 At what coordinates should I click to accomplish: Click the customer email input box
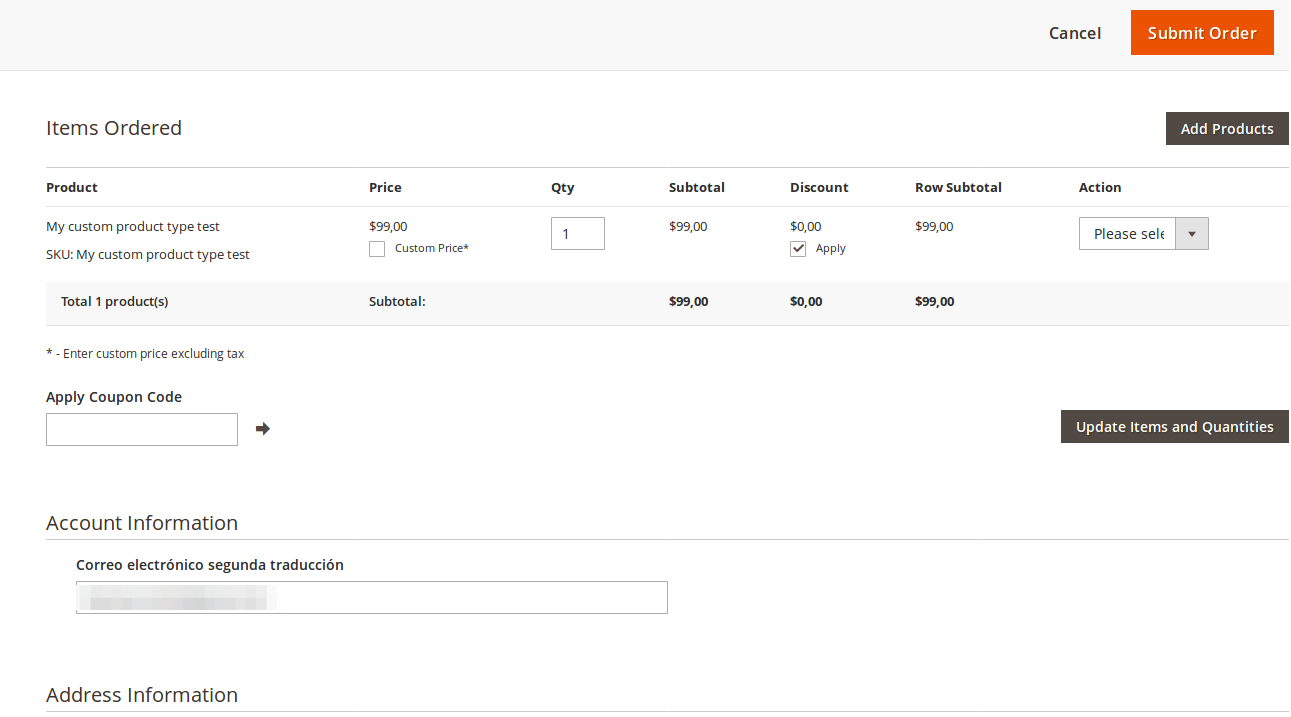(371, 597)
